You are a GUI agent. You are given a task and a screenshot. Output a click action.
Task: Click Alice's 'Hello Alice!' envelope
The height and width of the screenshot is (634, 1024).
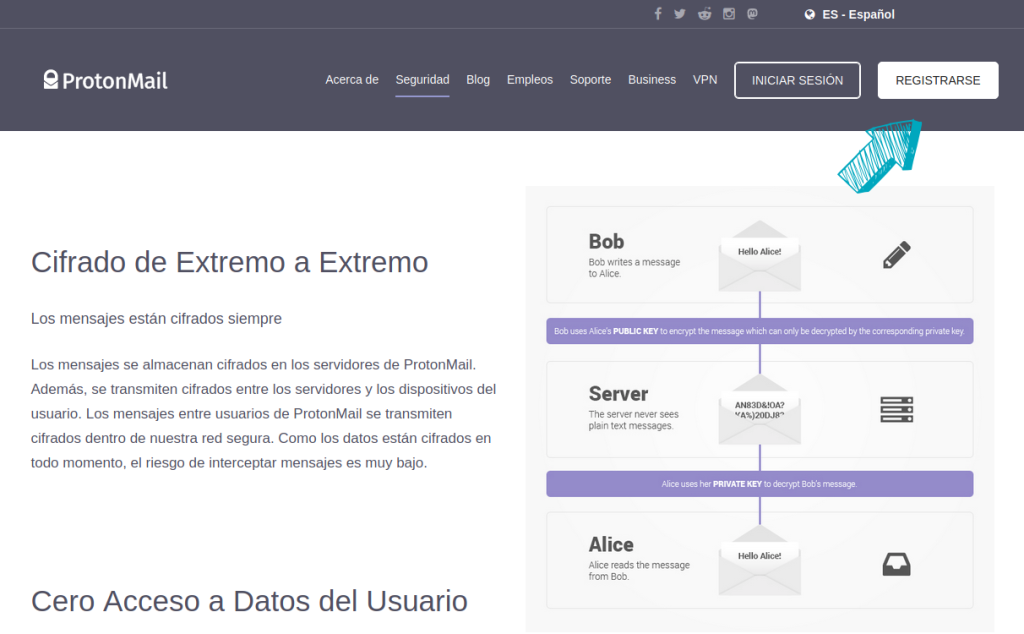click(760, 560)
